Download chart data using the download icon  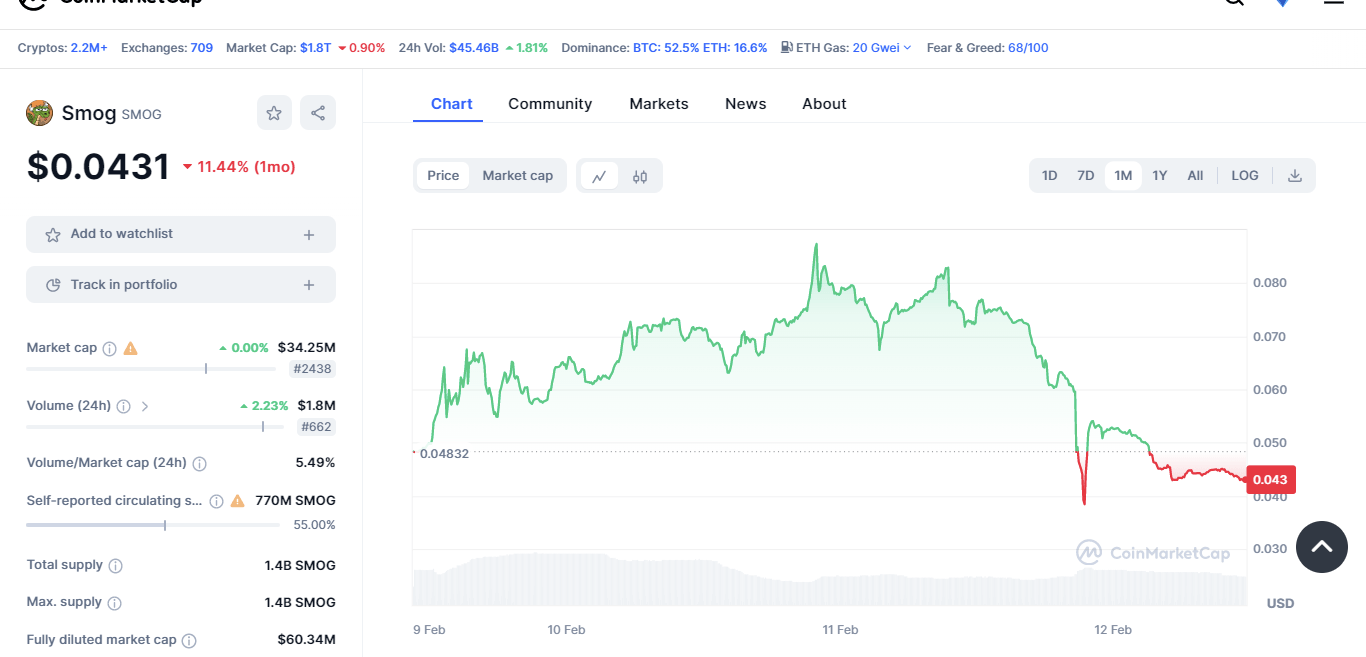click(1295, 176)
